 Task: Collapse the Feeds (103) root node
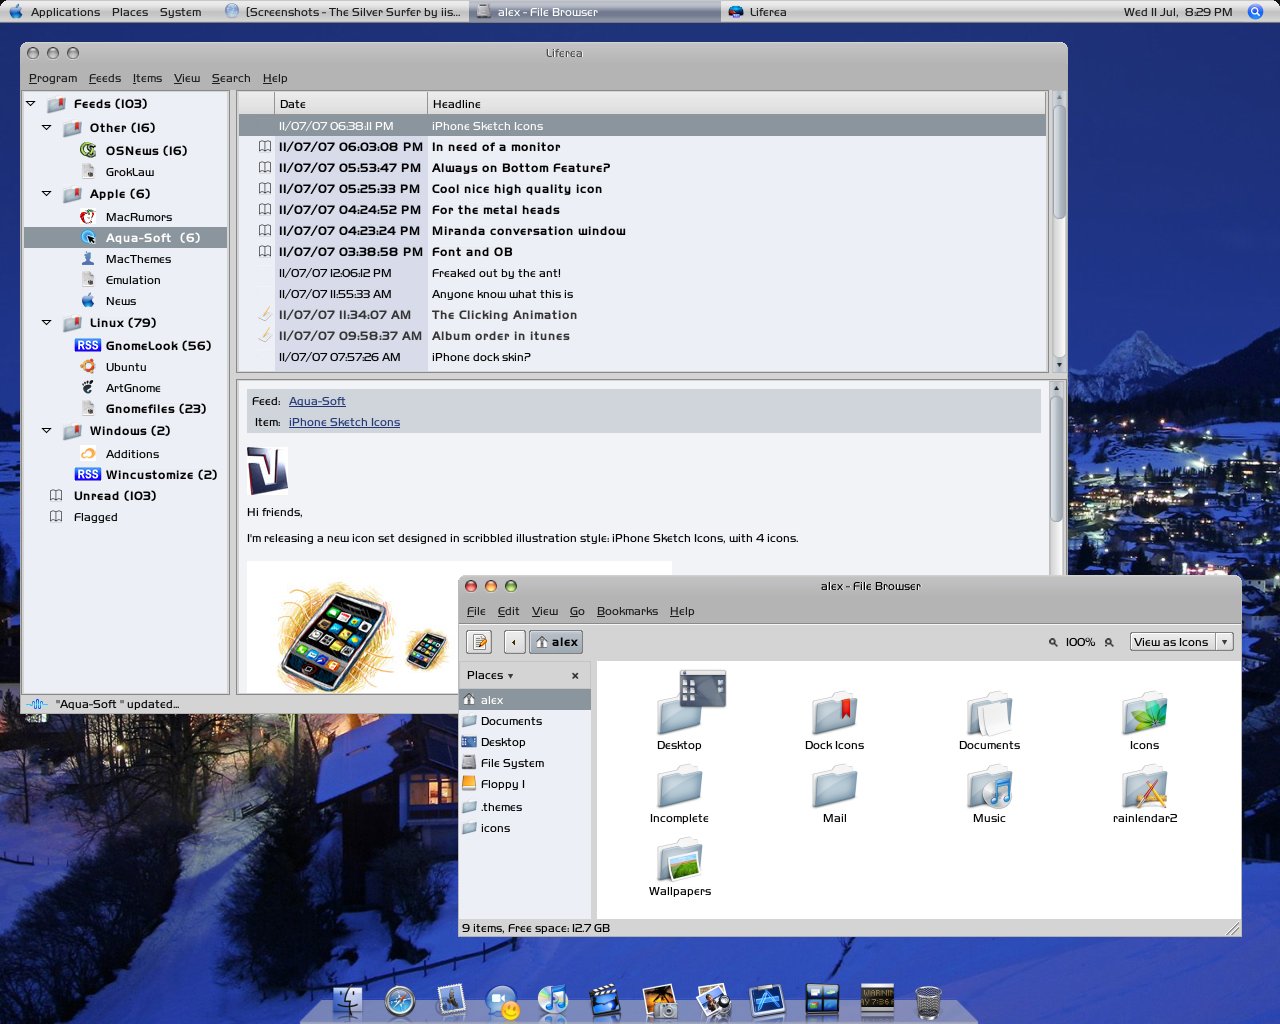[31, 103]
